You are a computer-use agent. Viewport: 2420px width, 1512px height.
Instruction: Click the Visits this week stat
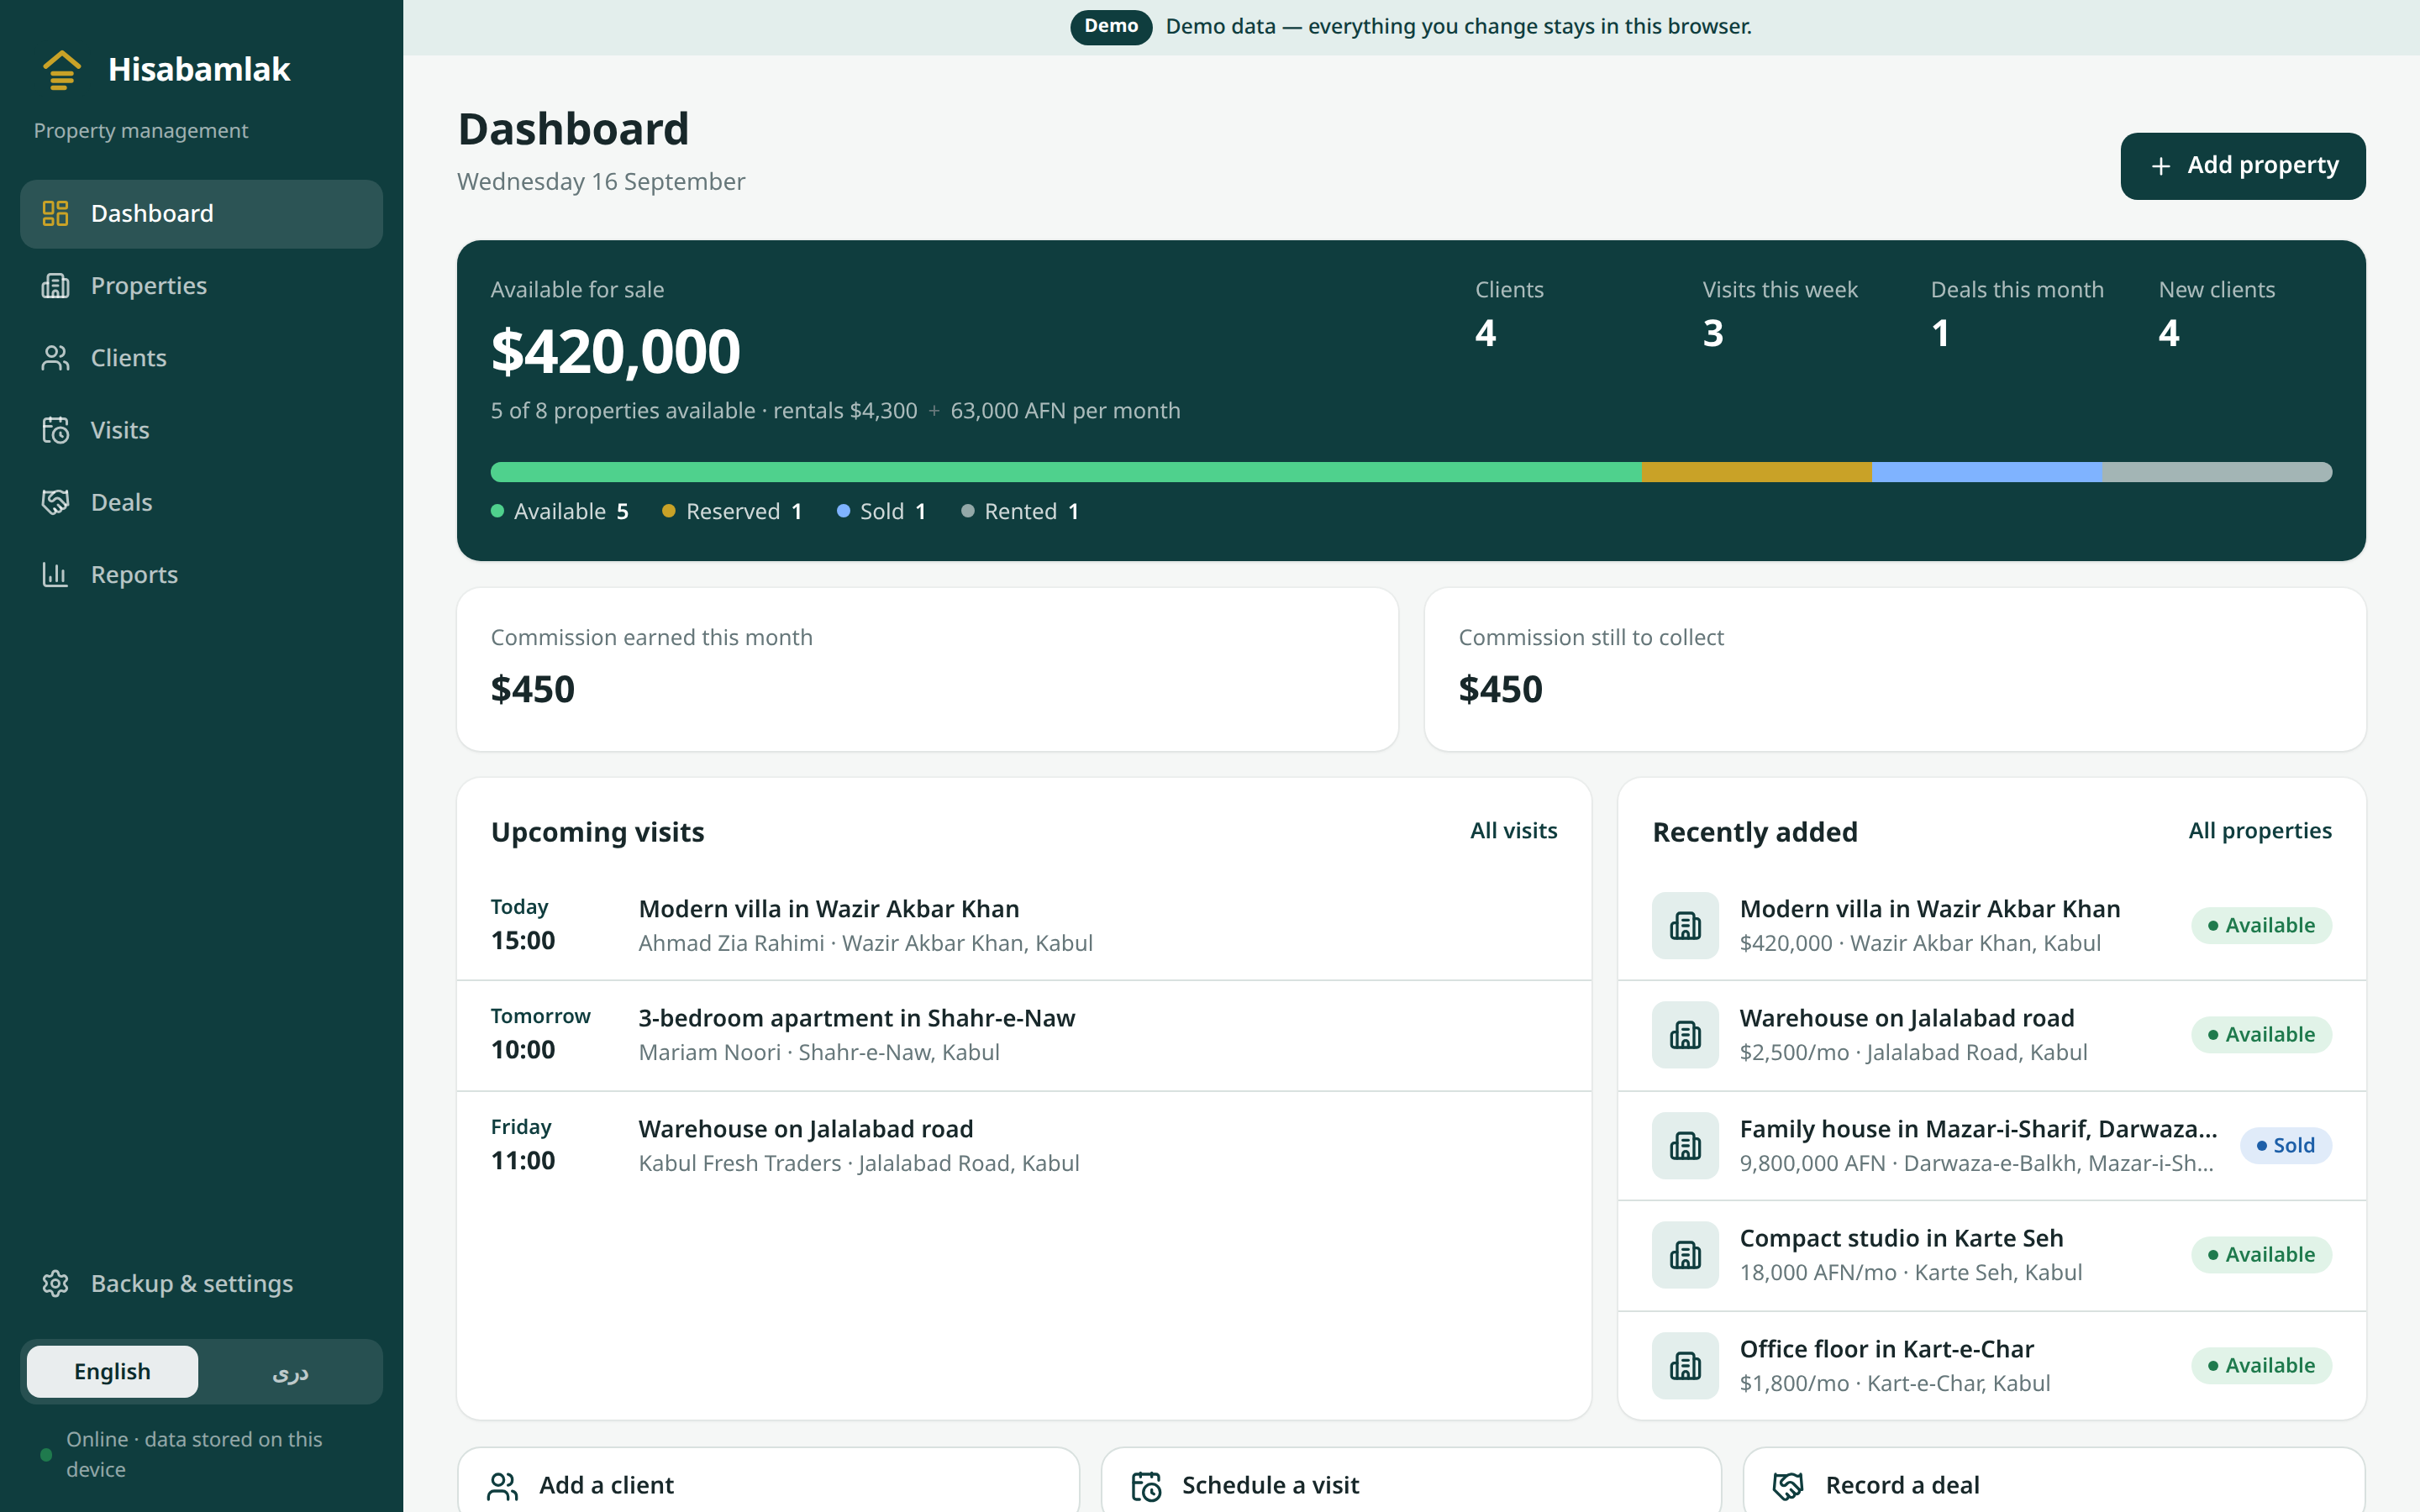pos(1780,314)
